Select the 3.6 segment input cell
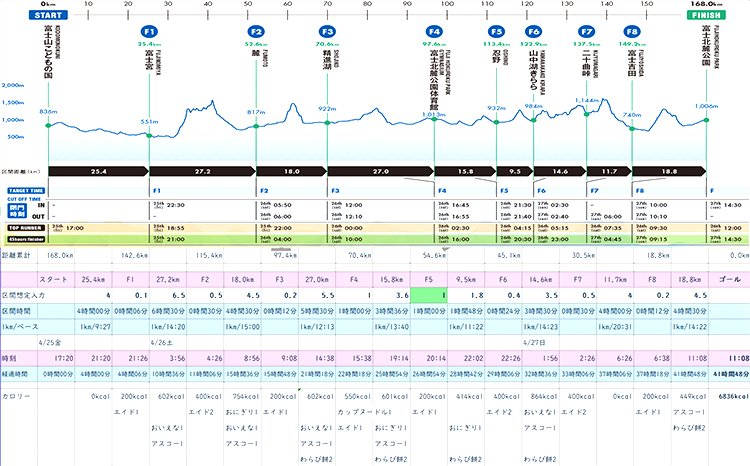The height and width of the screenshot is (466, 750). coord(392,295)
